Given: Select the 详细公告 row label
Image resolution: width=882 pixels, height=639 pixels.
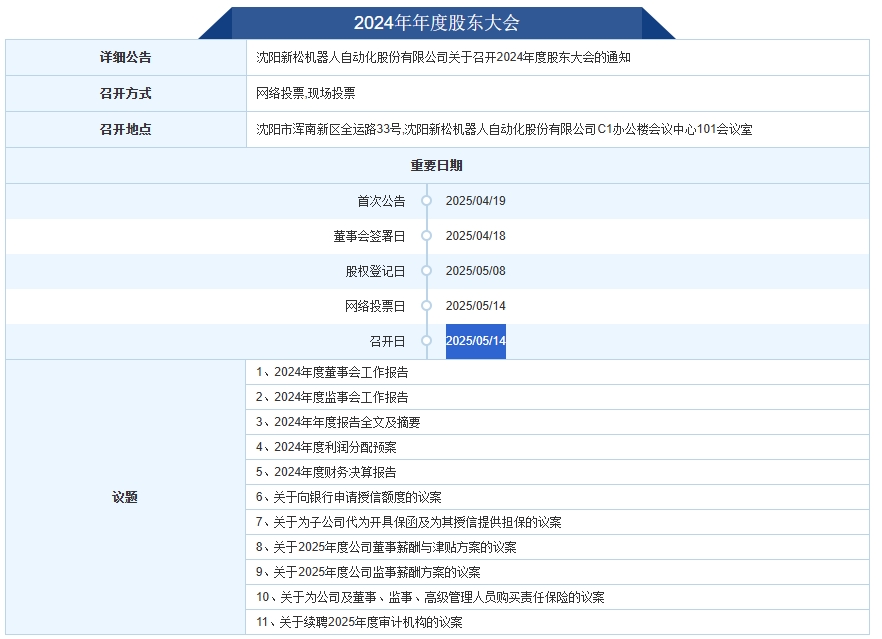Looking at the screenshot, I should pos(125,57).
